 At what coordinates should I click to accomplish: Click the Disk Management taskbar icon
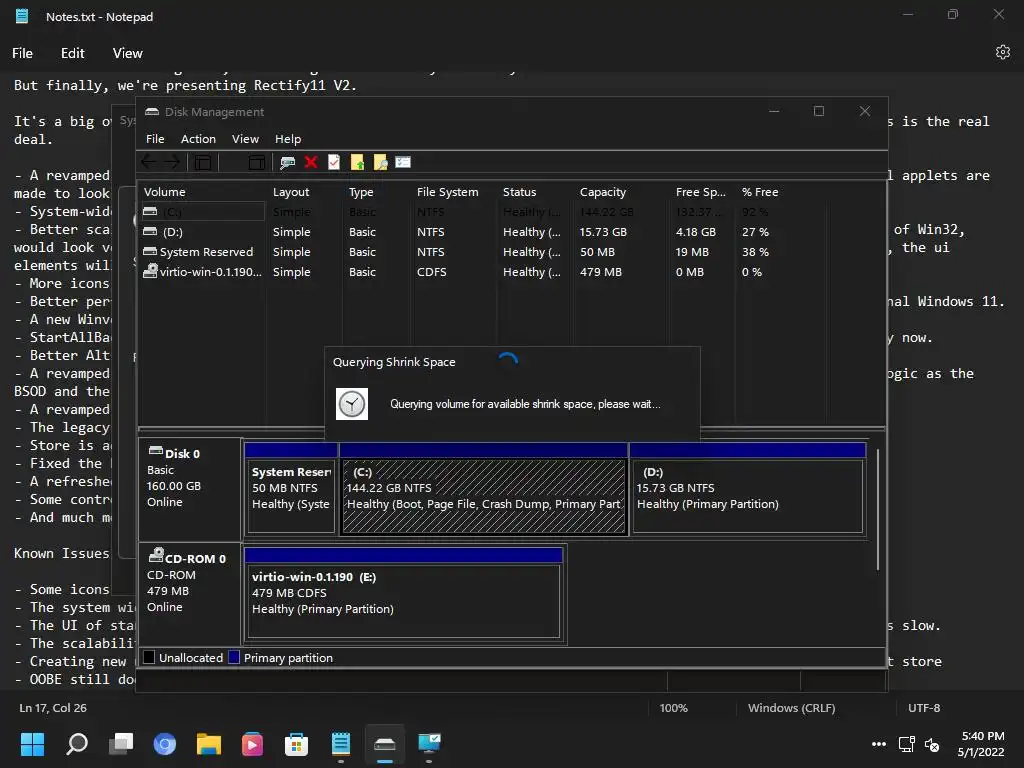(x=385, y=744)
